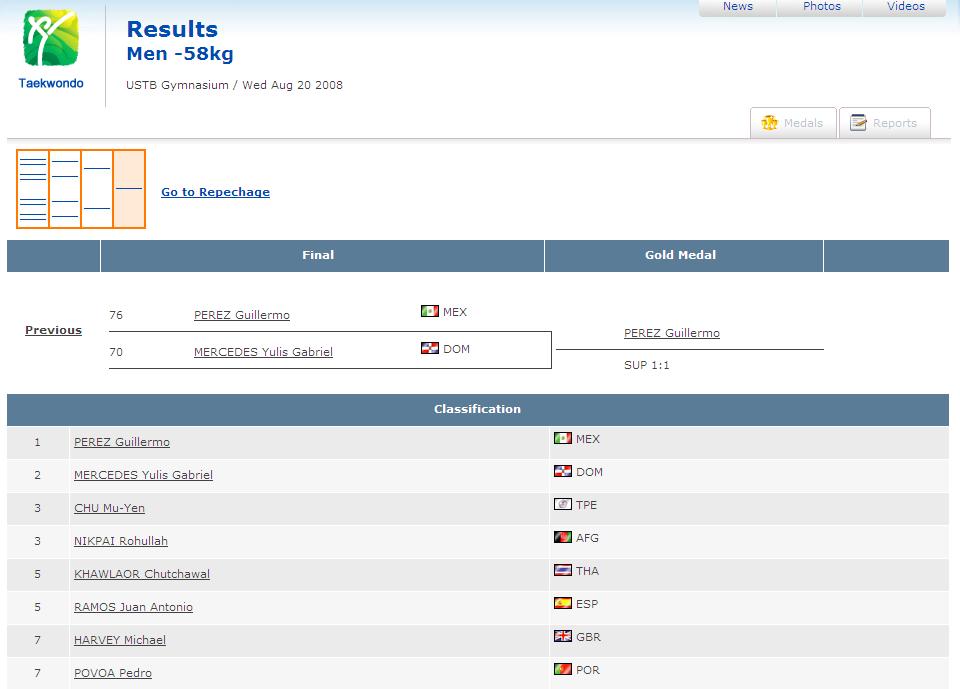
Task: Click the Portugal flag icon
Action: pyautogui.click(x=562, y=670)
